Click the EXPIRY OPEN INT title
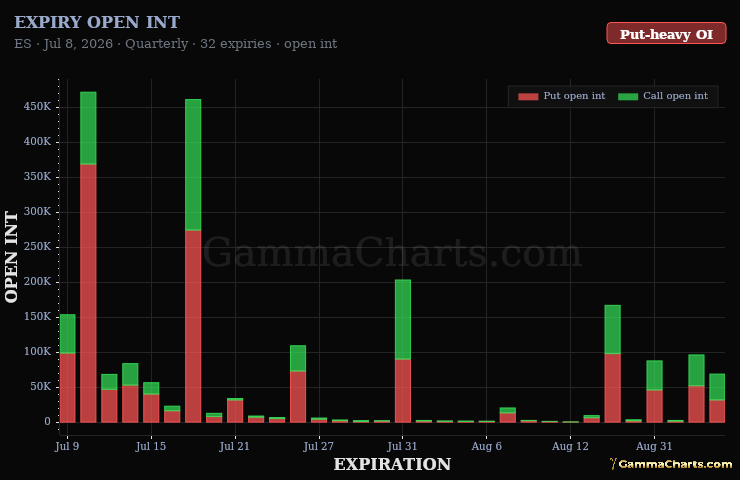Viewport: 740px width, 480px height. [x=97, y=22]
